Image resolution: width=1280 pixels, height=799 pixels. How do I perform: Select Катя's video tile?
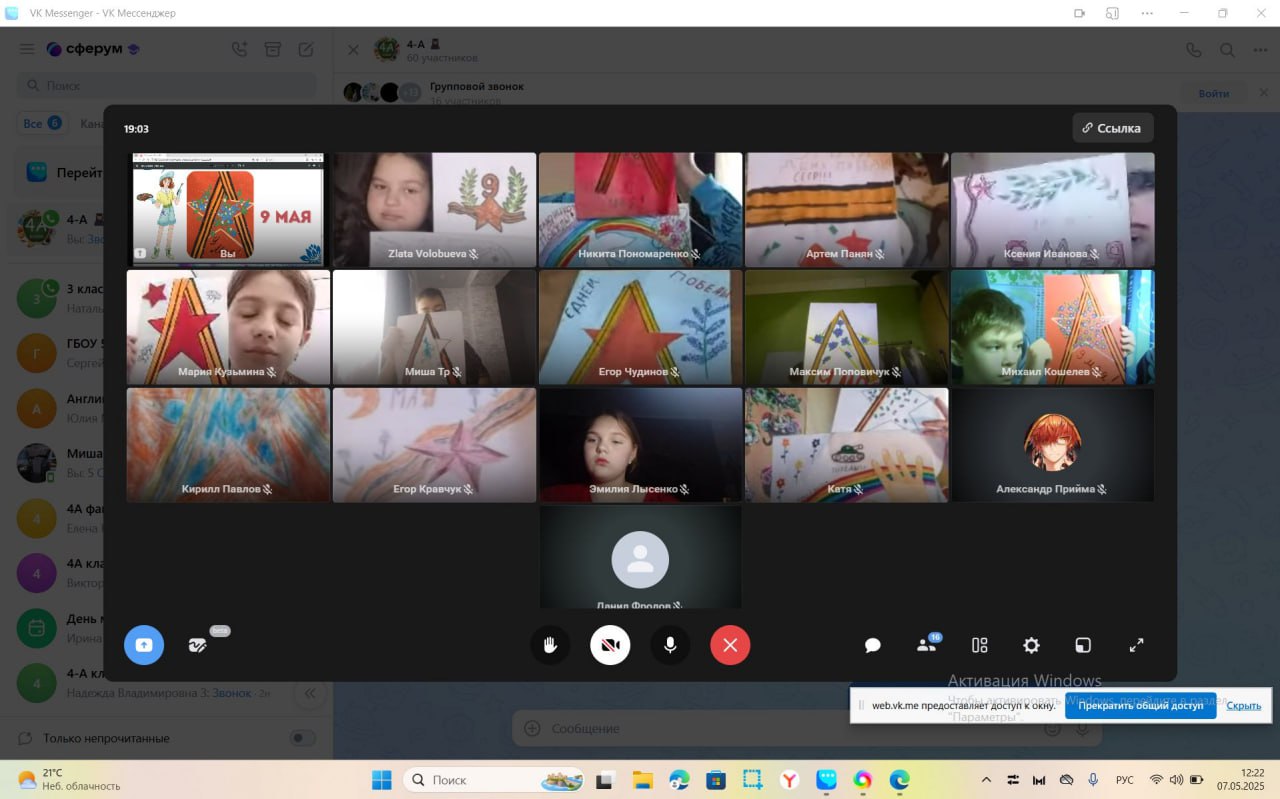846,445
